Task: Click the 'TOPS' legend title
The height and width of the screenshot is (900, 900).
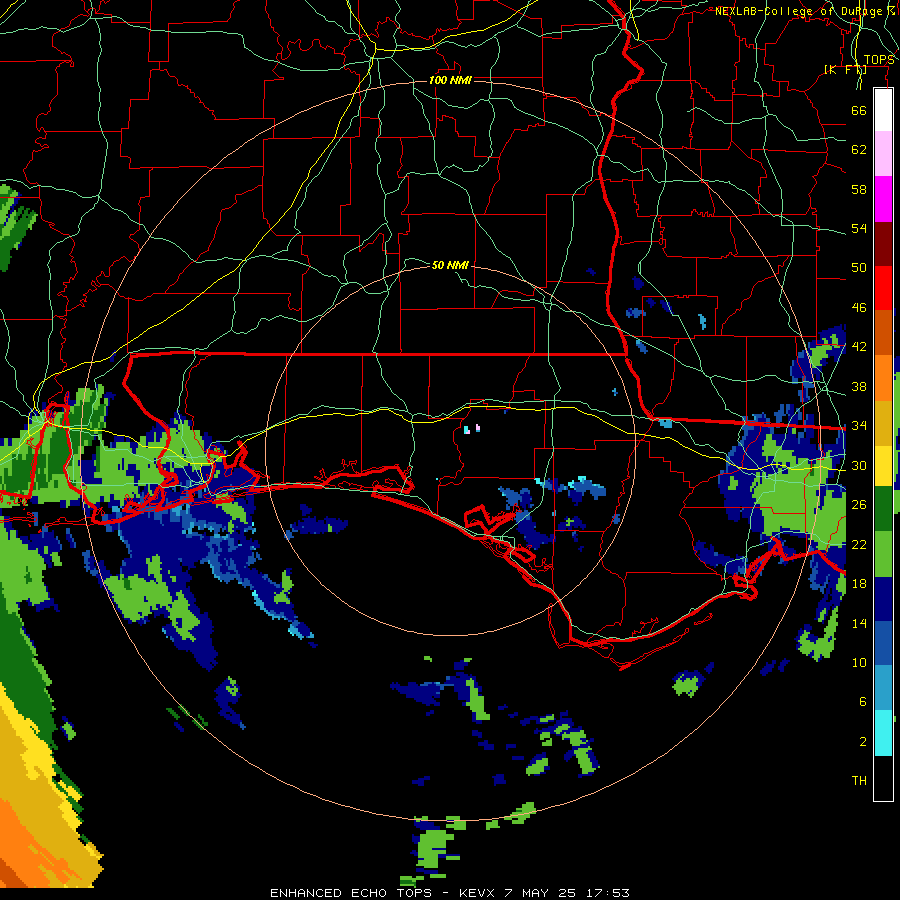Action: coord(879,60)
